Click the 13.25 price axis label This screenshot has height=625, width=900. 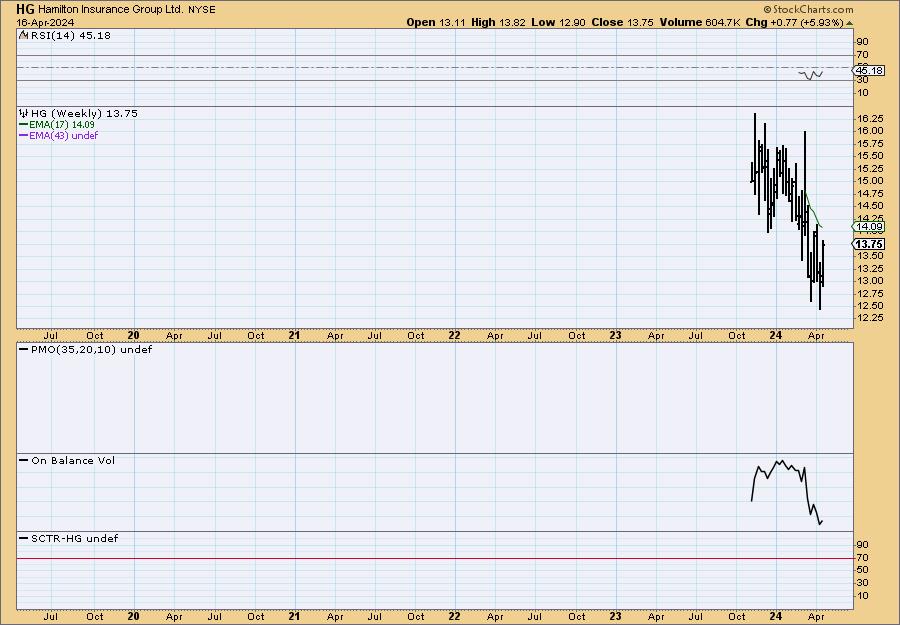pos(870,269)
